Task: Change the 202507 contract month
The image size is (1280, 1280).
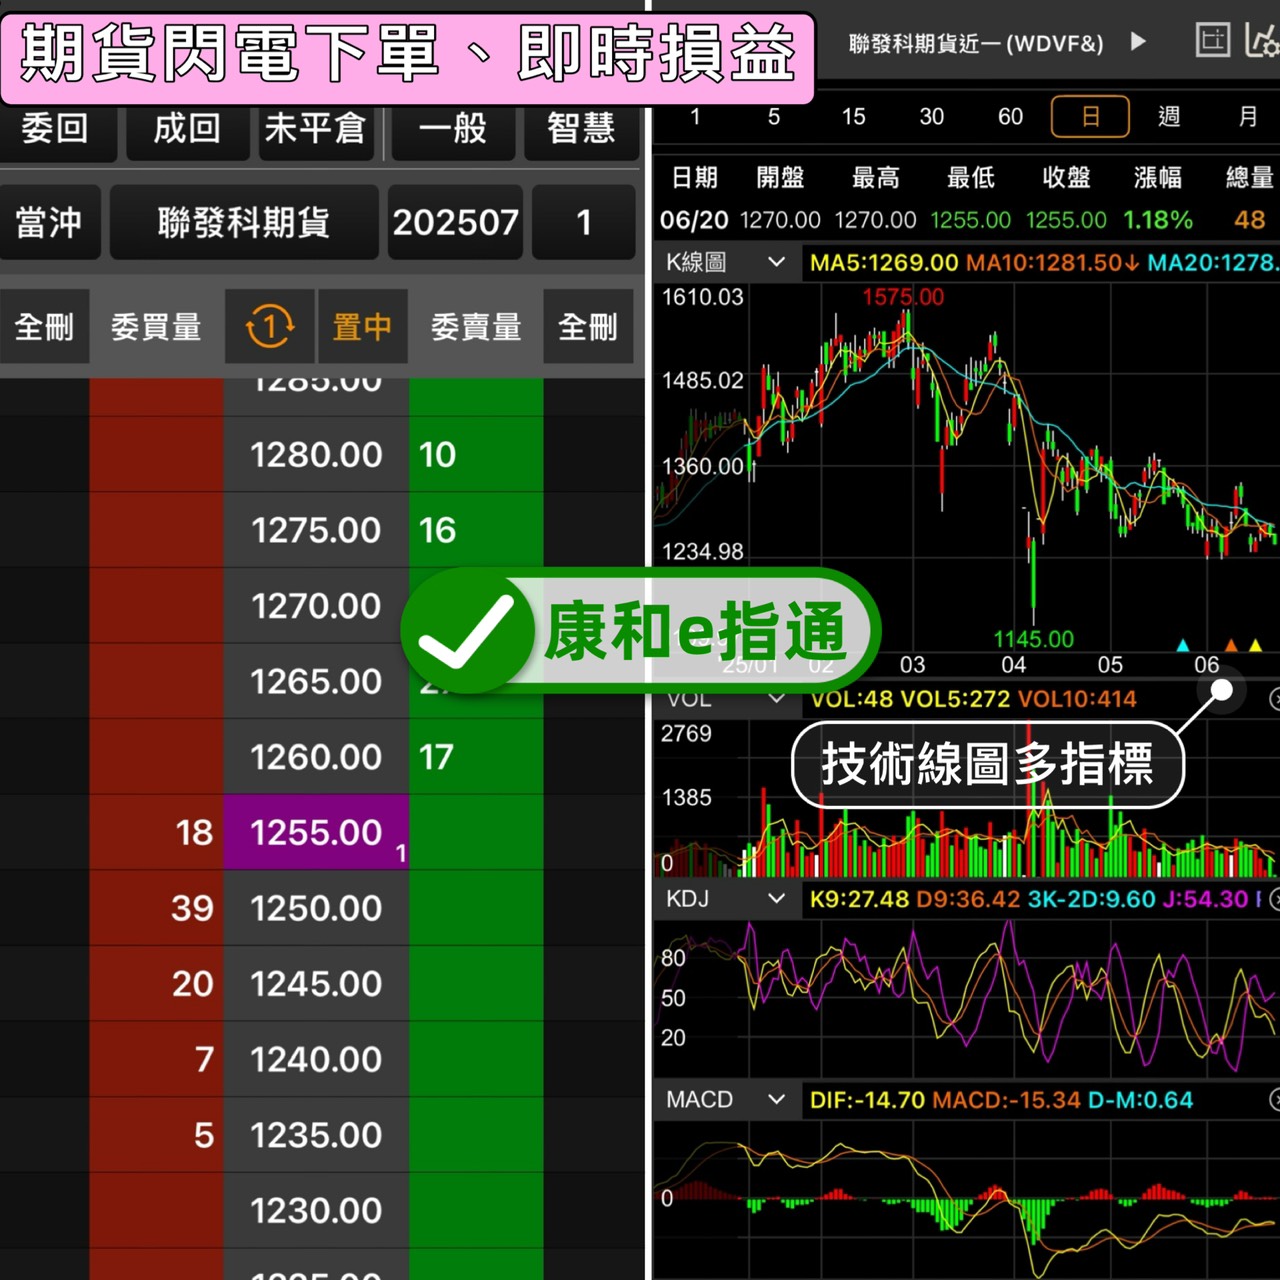Action: tap(455, 222)
